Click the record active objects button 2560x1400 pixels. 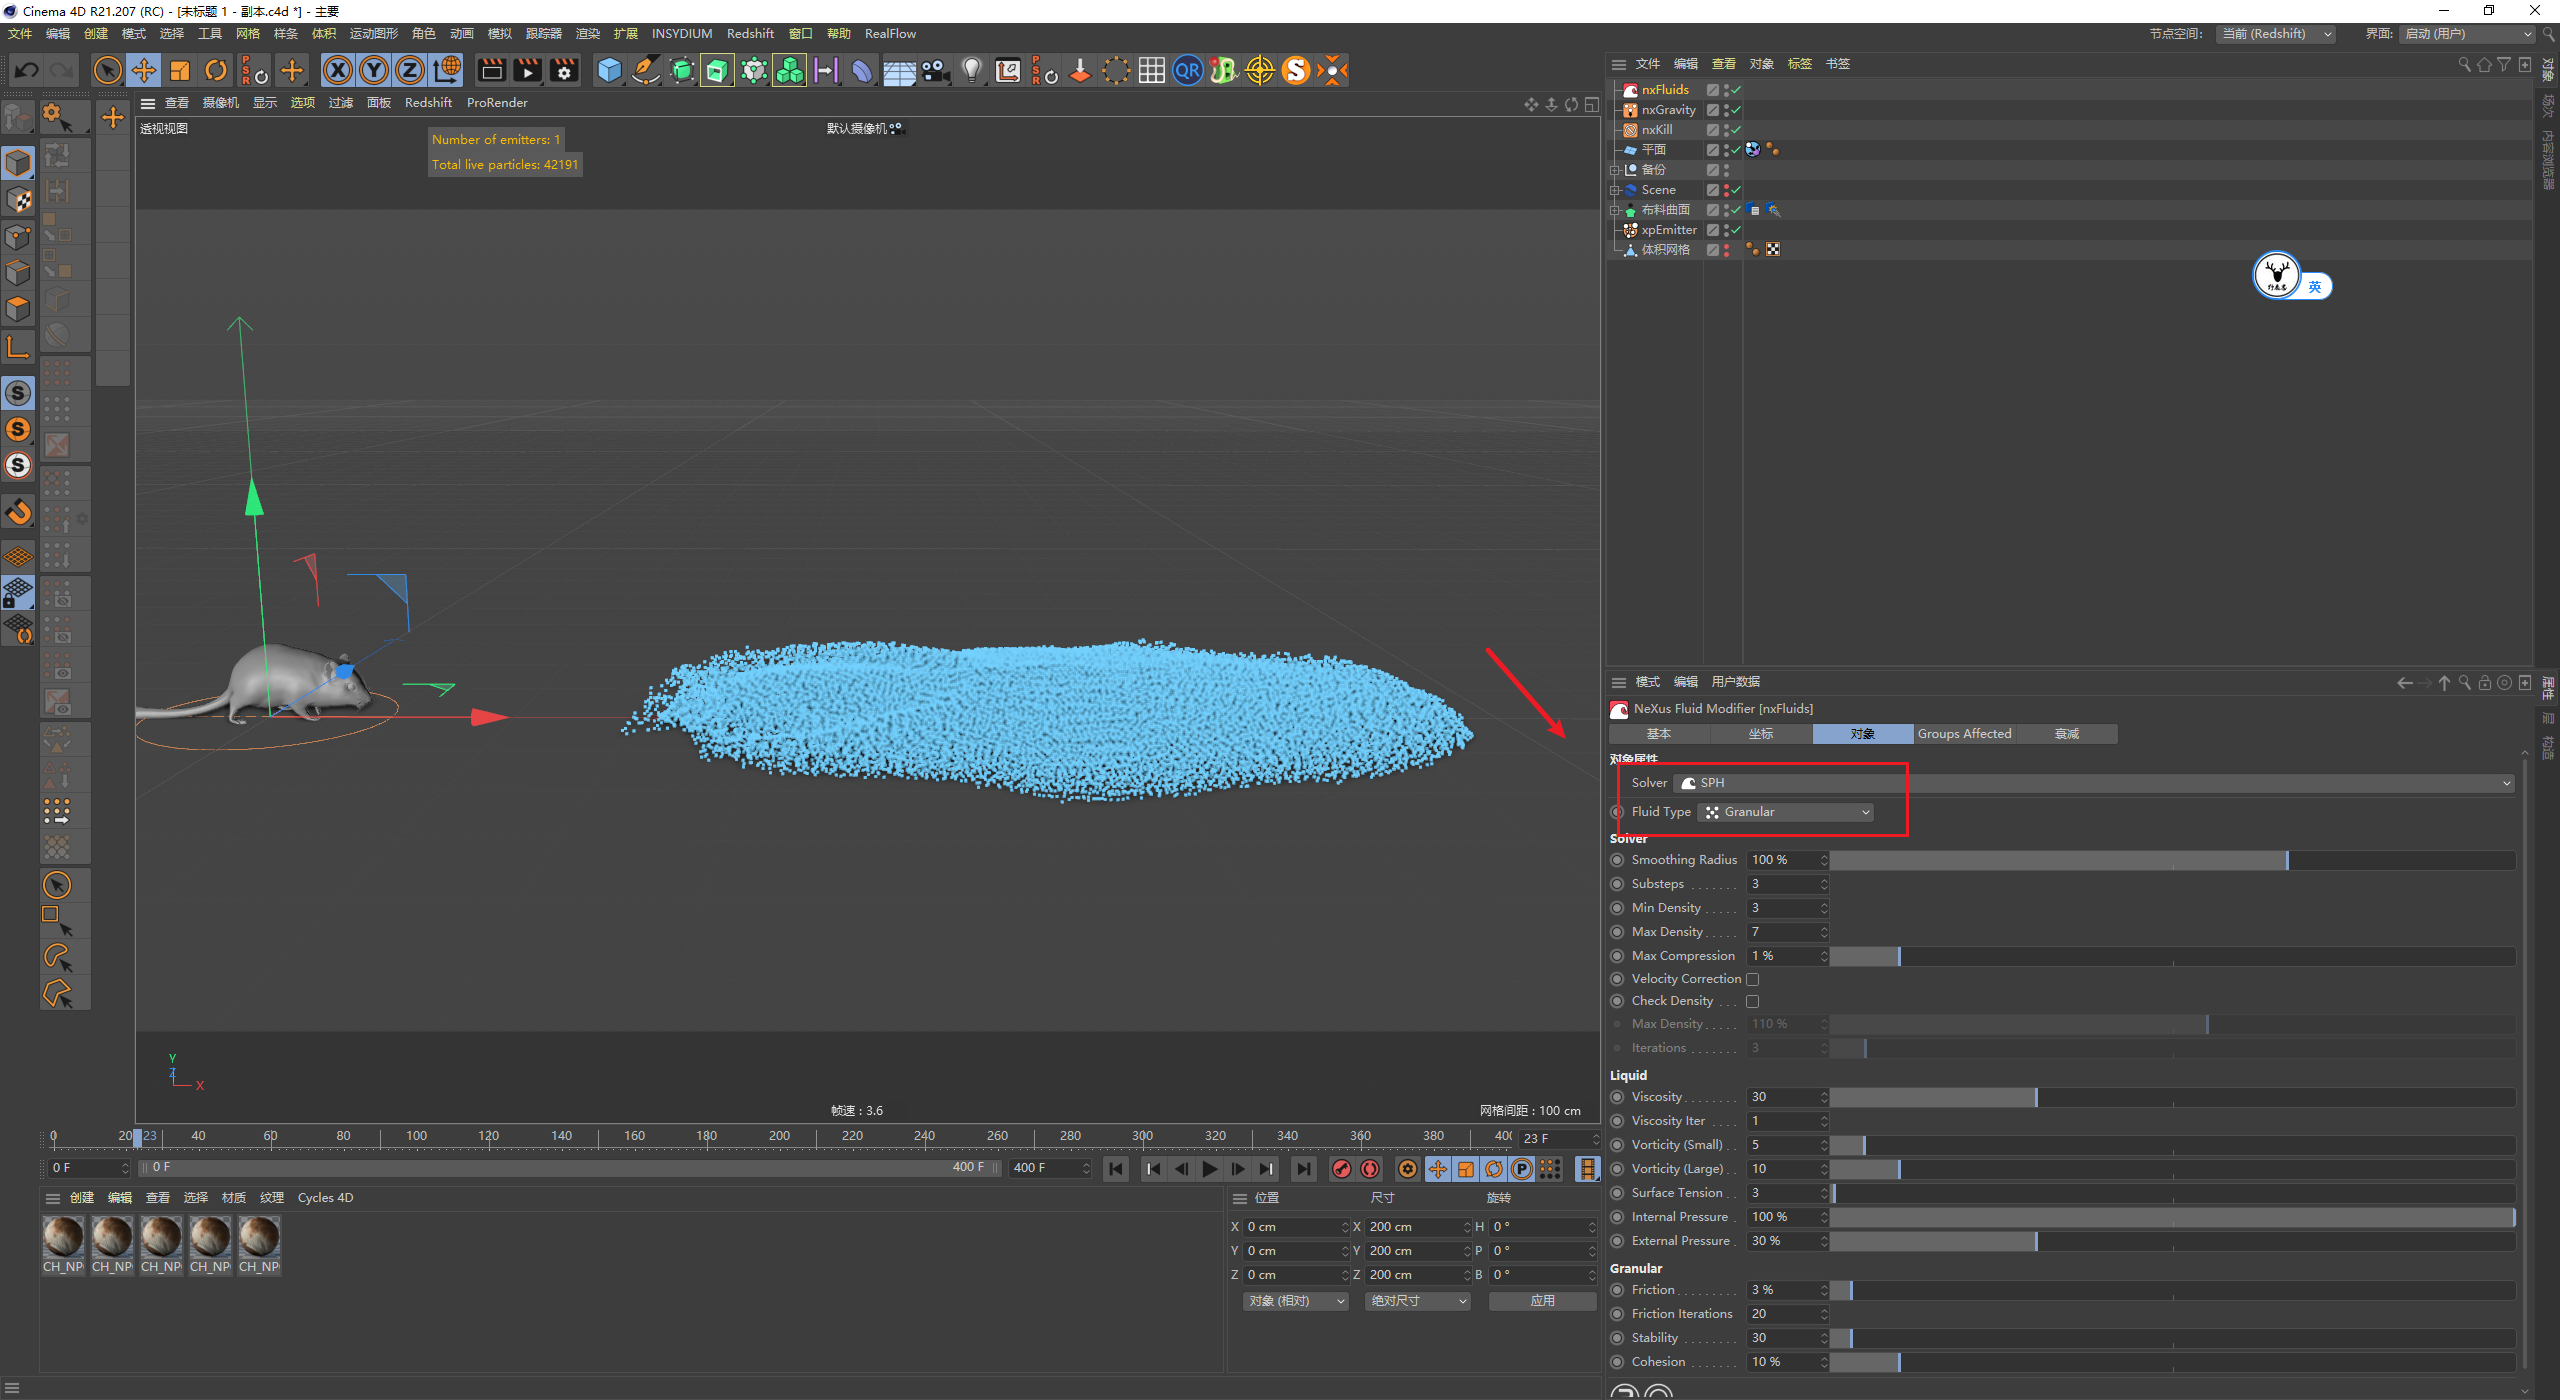[1342, 1168]
